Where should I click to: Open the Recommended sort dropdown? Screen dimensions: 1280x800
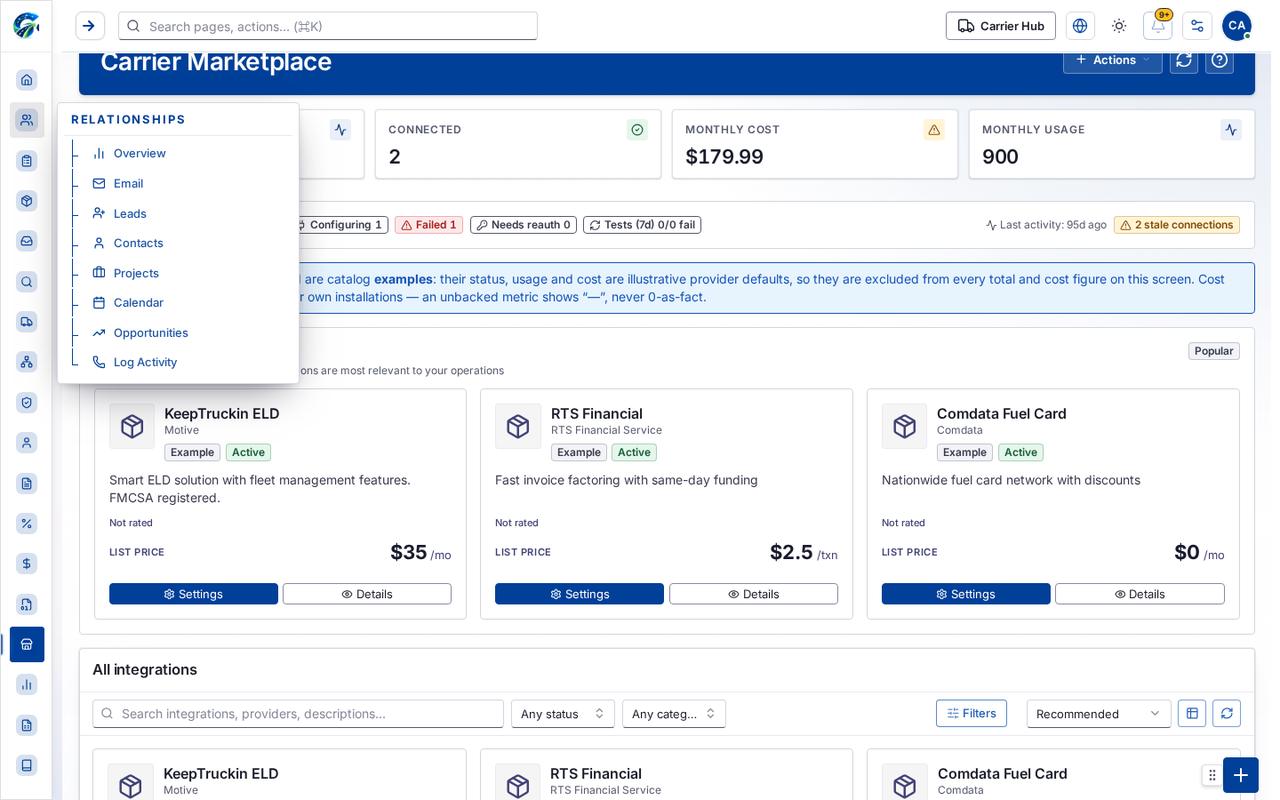pos(1099,714)
